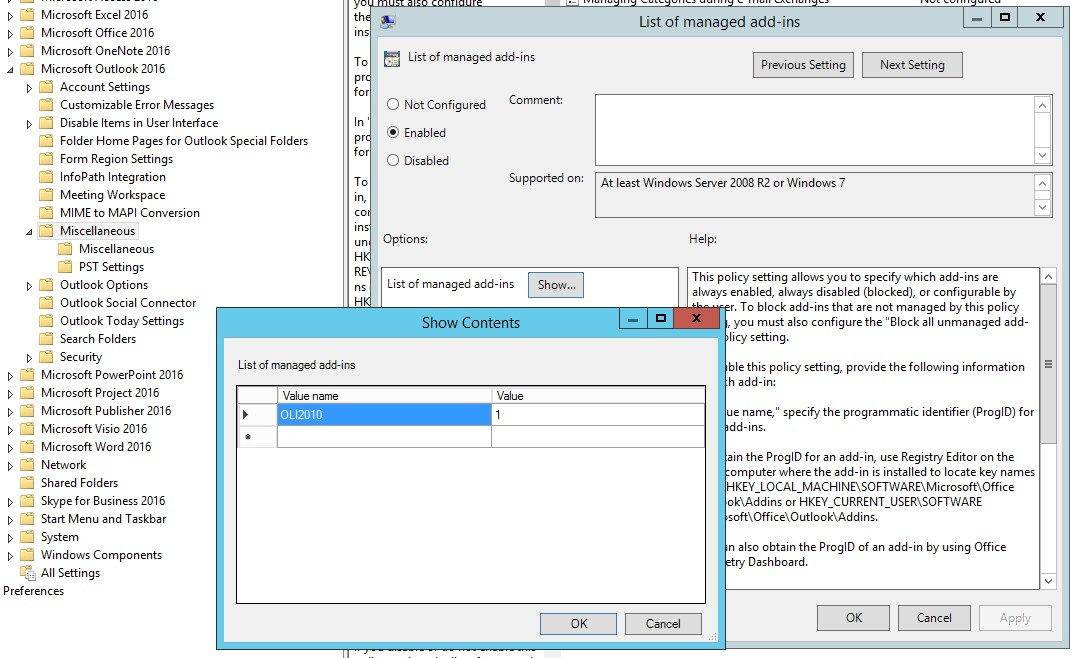
Task: Select the Disabled radio button
Action: (x=393, y=160)
